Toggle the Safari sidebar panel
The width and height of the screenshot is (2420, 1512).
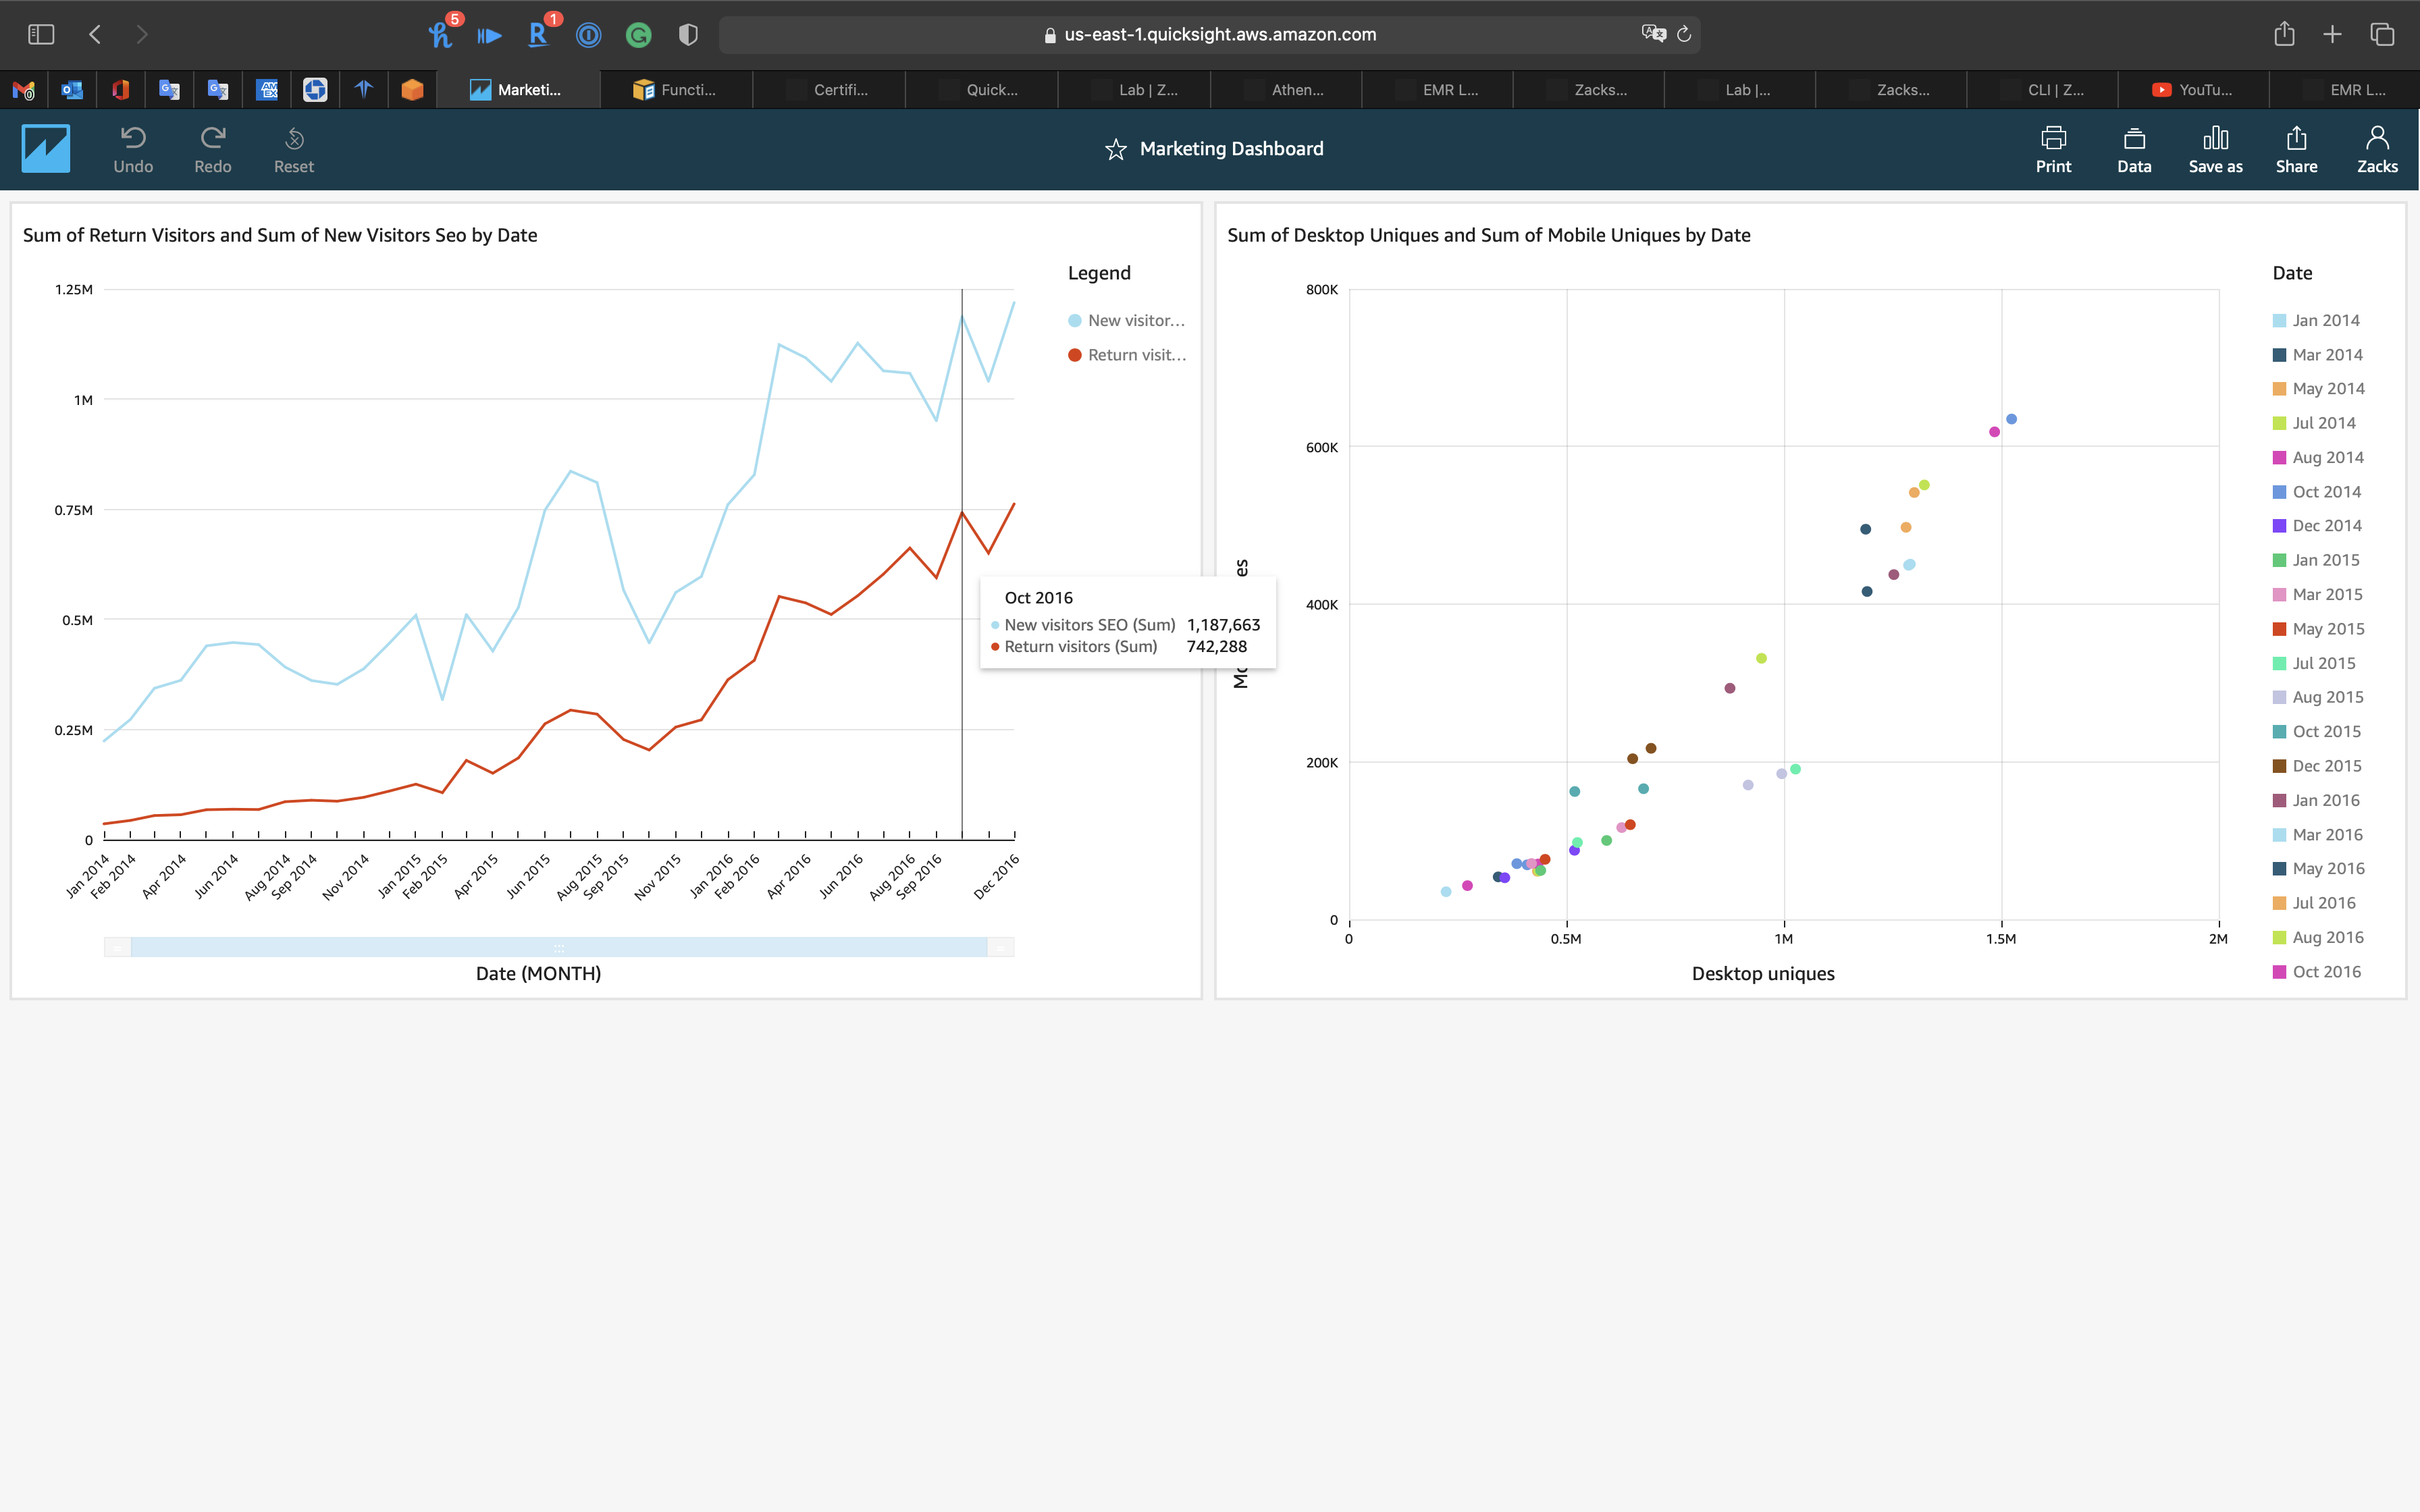pyautogui.click(x=41, y=35)
